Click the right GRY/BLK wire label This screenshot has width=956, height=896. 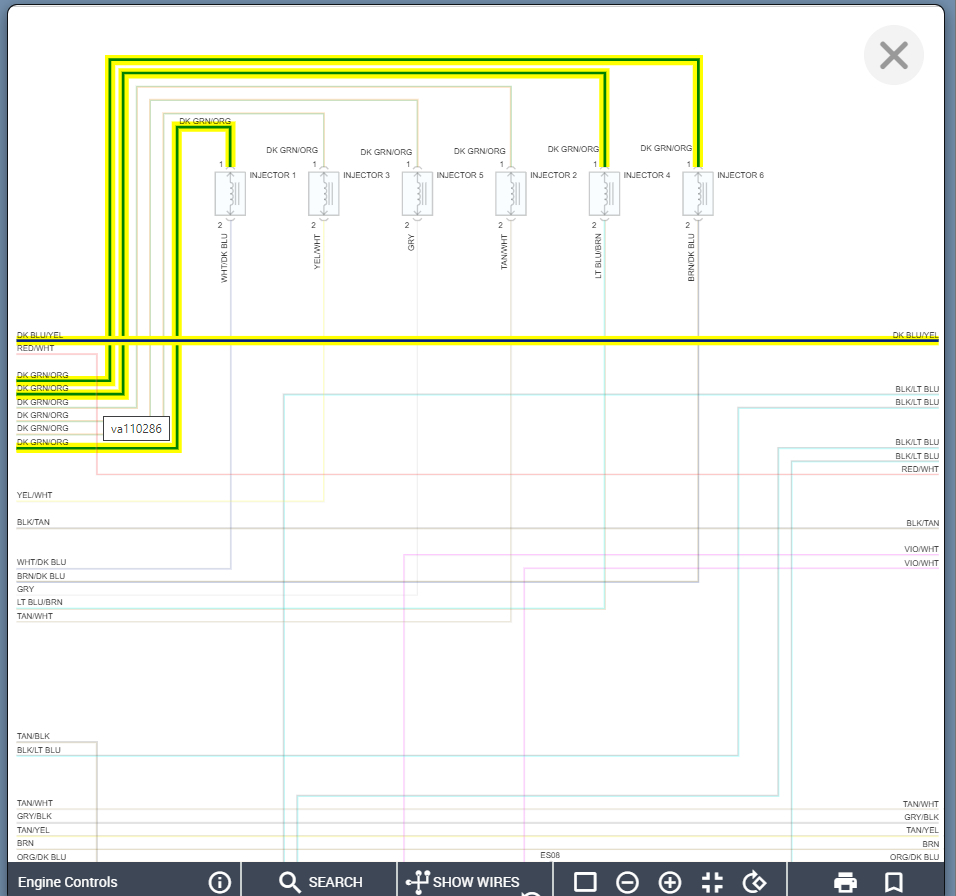(x=921, y=817)
